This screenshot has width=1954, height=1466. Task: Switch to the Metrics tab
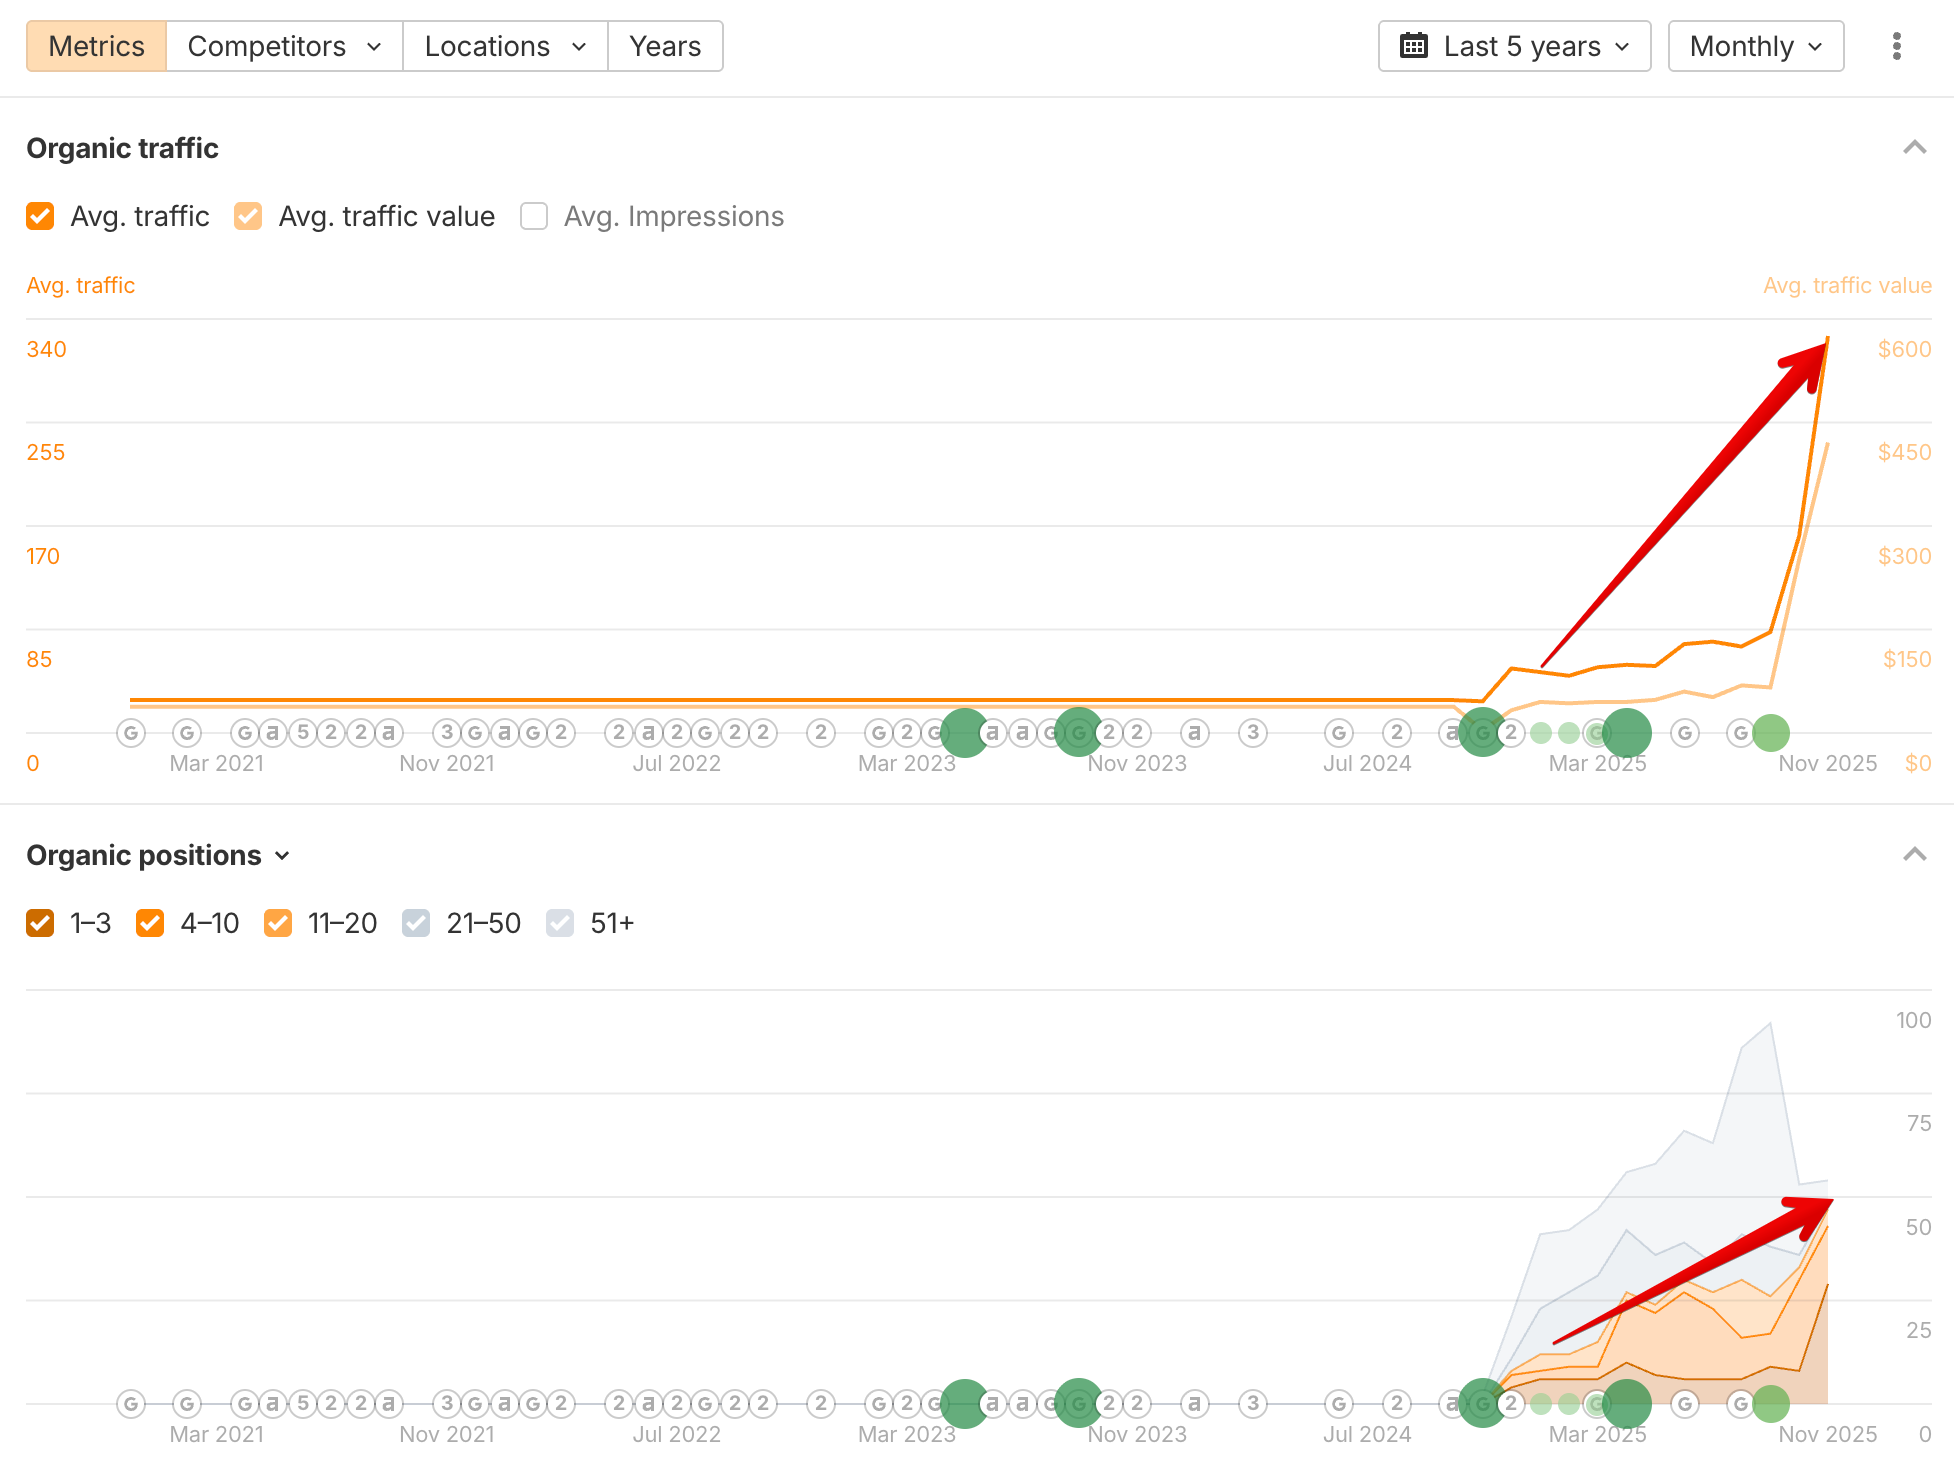(96, 46)
